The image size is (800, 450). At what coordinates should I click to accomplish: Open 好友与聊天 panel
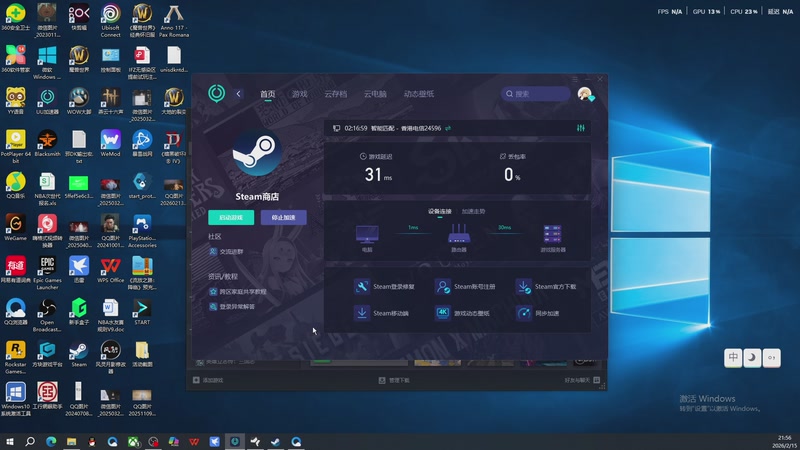(x=582, y=380)
